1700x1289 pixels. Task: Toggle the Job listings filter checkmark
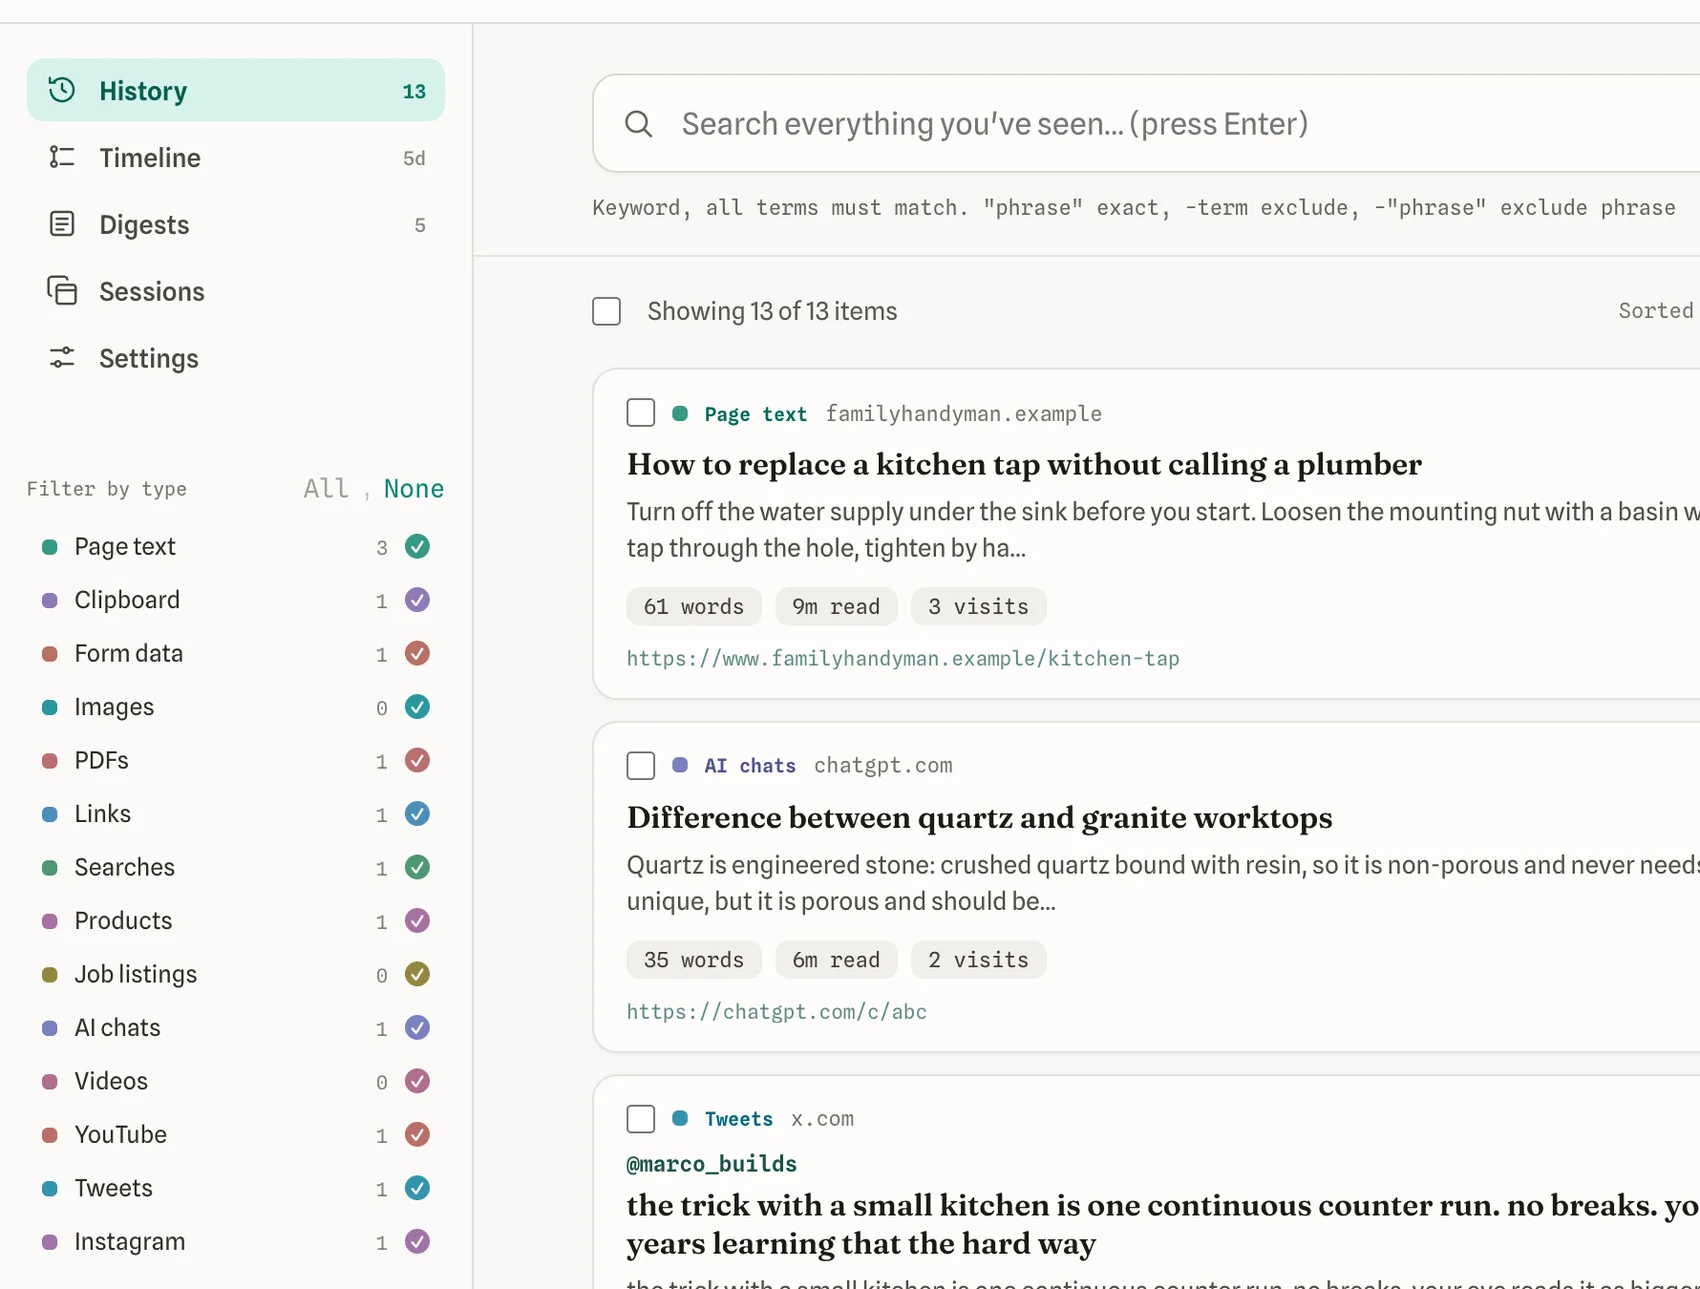coord(417,974)
